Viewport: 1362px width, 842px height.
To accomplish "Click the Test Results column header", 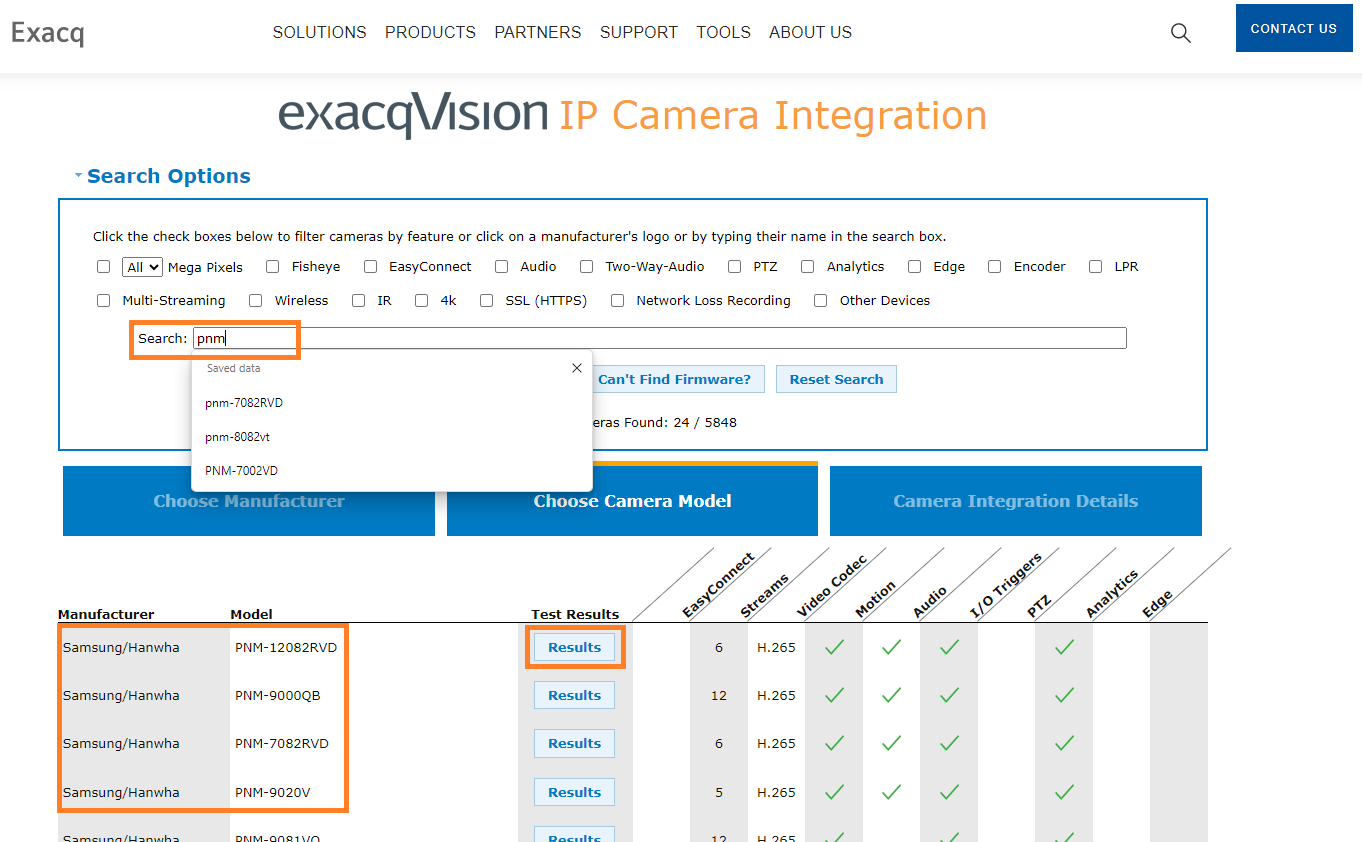I will (575, 614).
